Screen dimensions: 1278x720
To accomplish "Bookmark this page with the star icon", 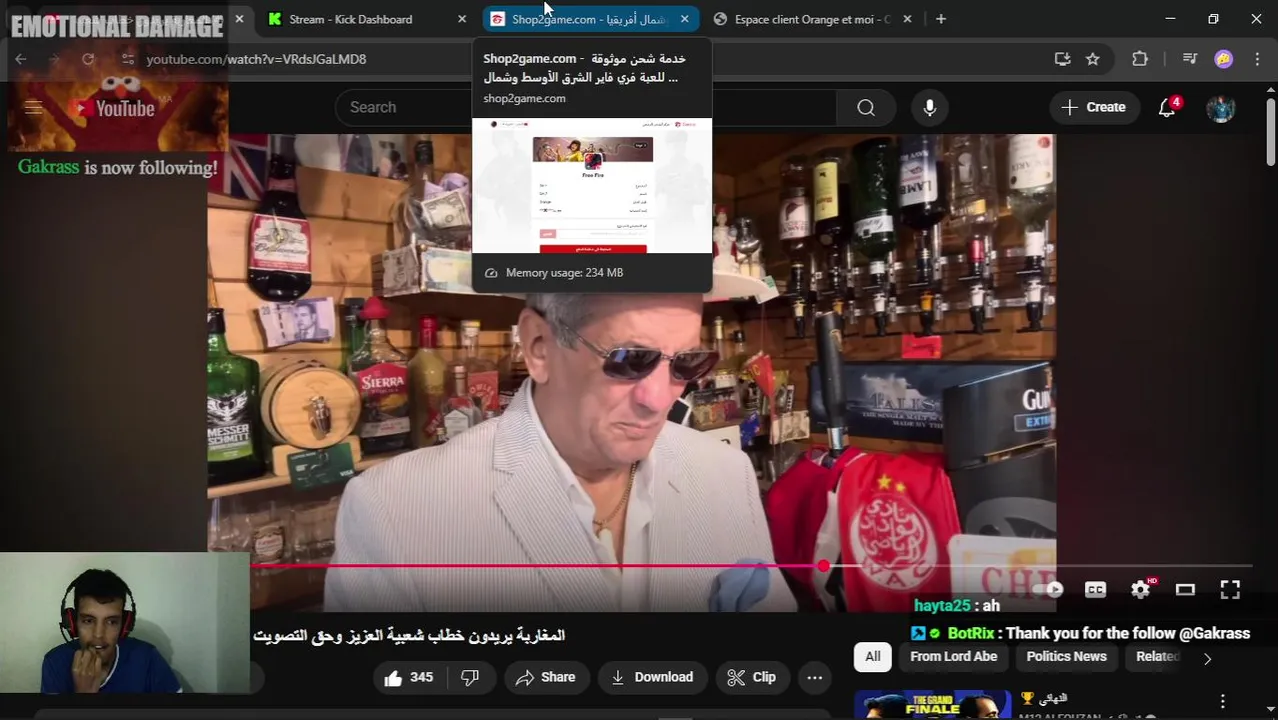I will point(1093,59).
